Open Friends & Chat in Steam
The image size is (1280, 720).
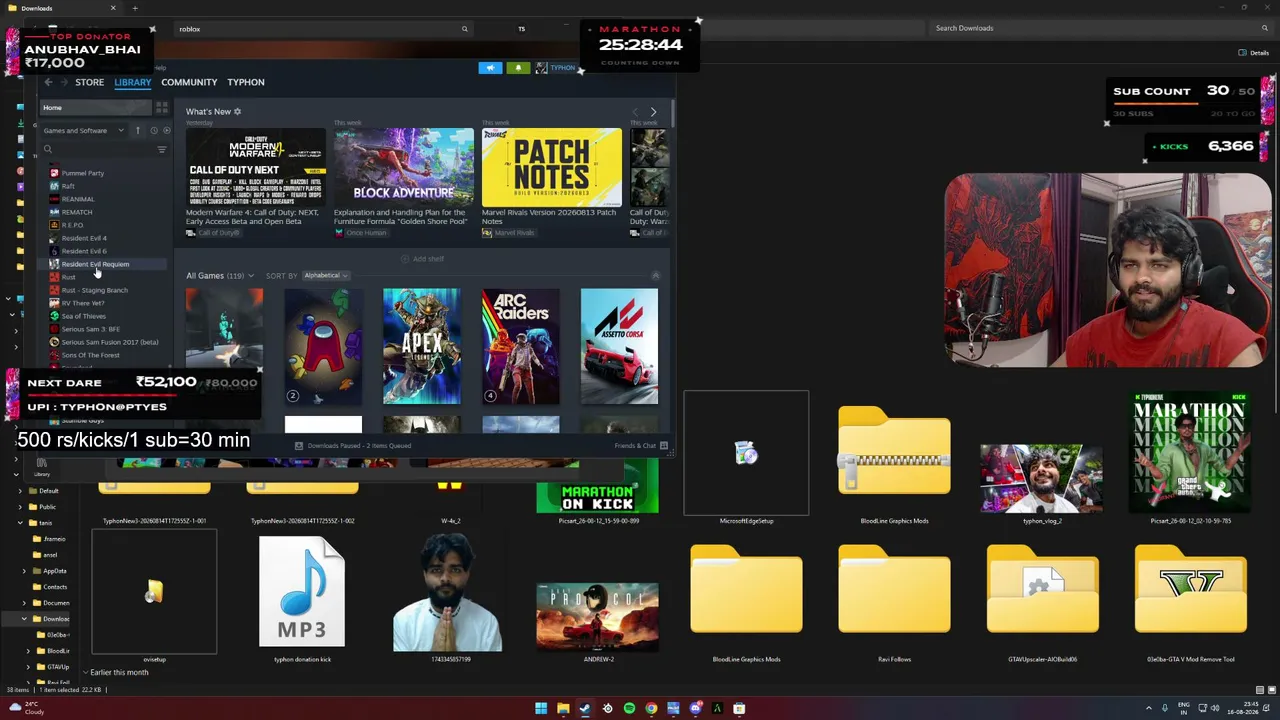click(640, 446)
